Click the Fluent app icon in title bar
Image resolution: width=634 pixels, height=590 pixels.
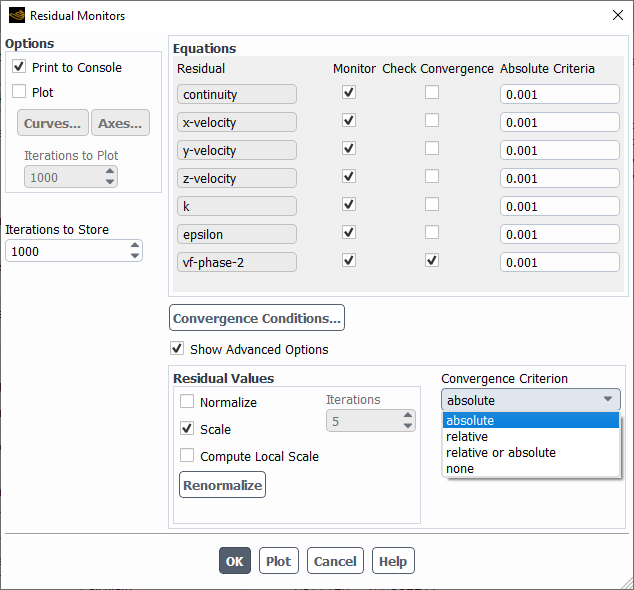(16, 16)
